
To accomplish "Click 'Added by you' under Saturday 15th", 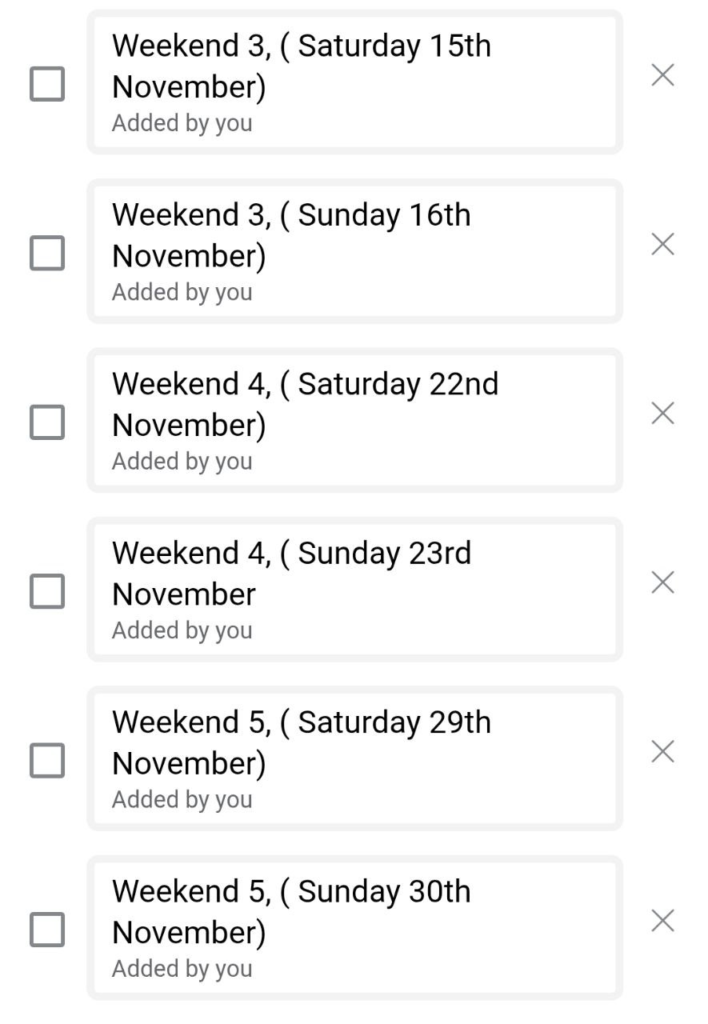I will pos(182,123).
